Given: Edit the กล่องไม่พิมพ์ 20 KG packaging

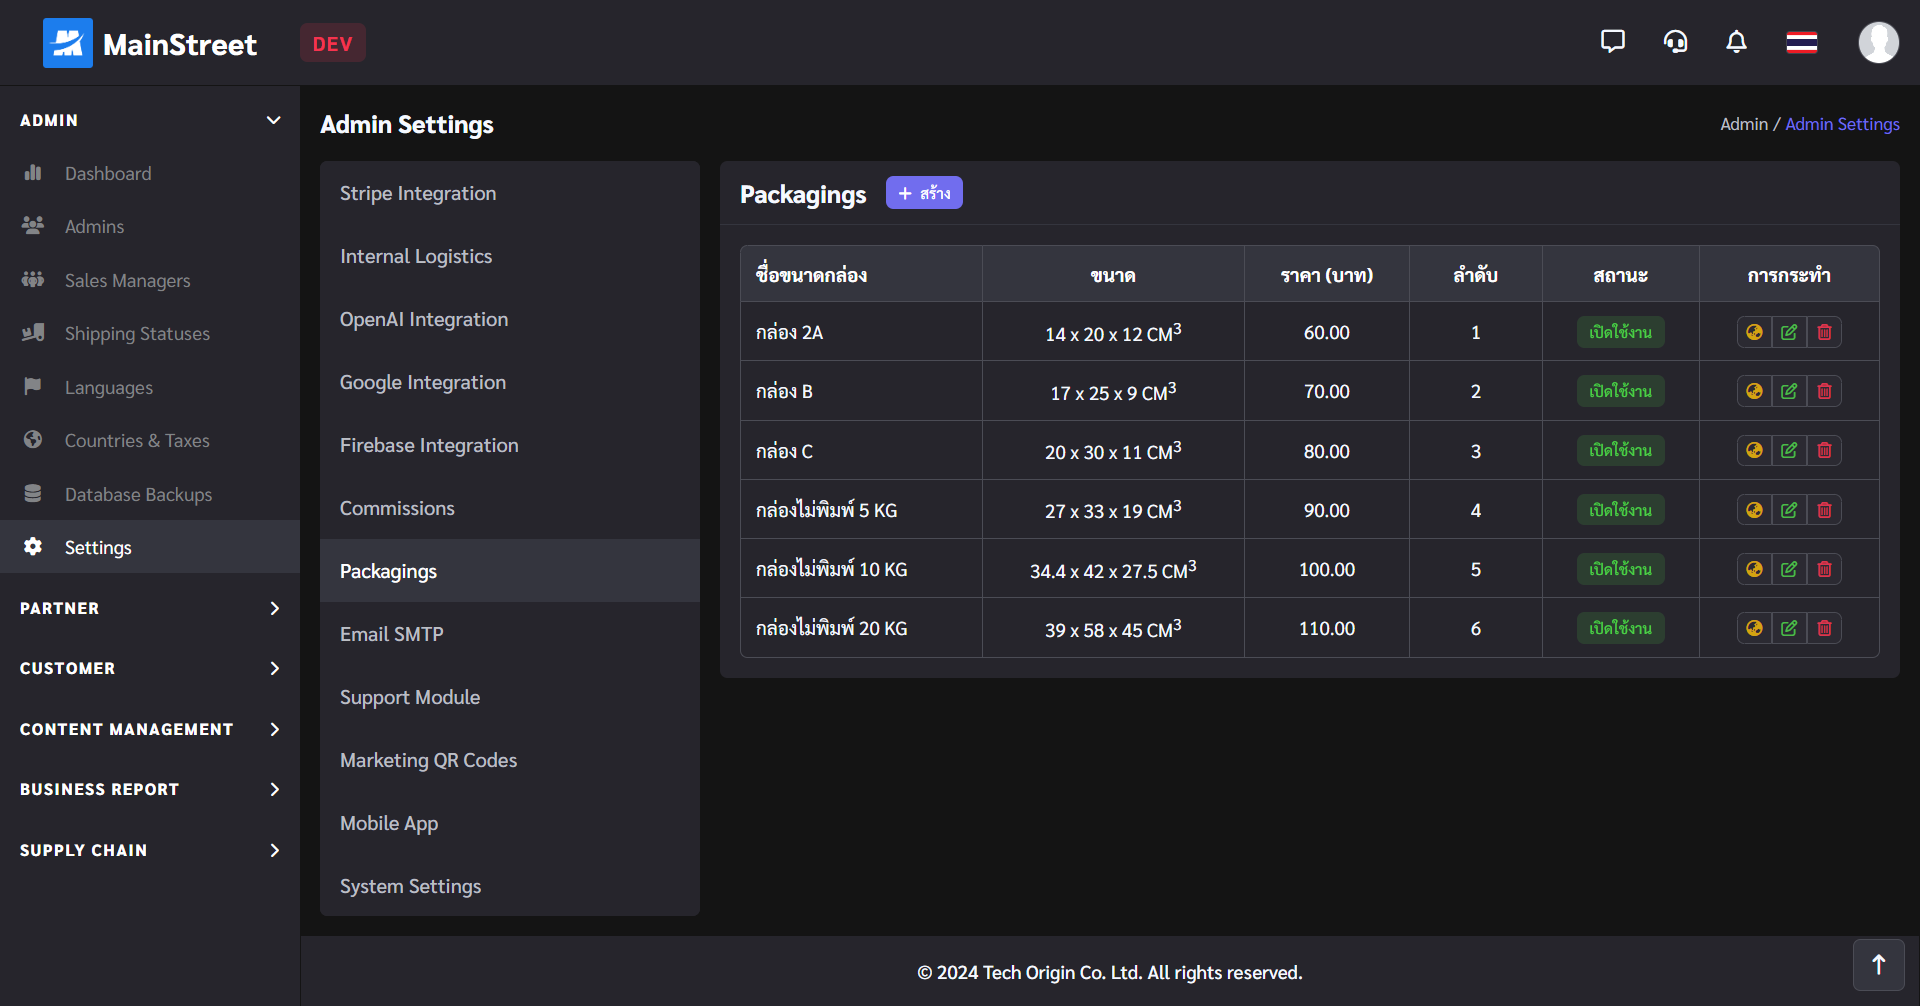Looking at the screenshot, I should (x=1789, y=628).
